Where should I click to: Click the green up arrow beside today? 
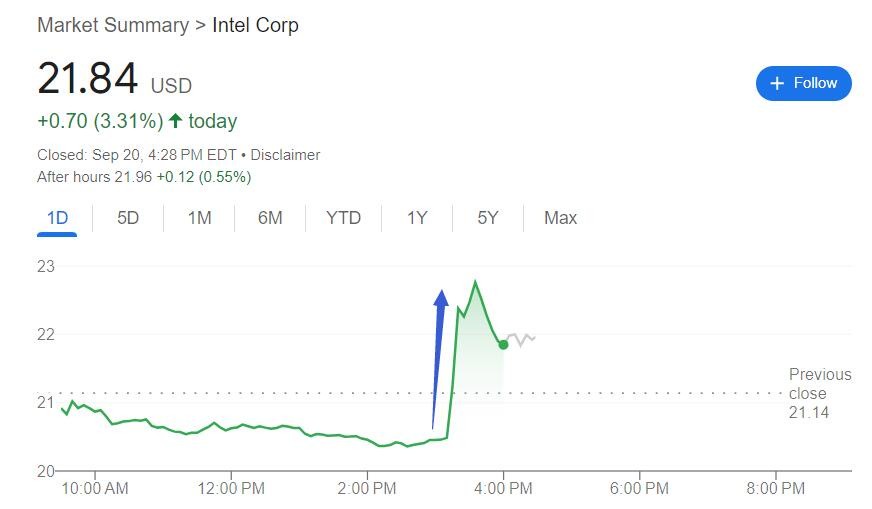176,121
